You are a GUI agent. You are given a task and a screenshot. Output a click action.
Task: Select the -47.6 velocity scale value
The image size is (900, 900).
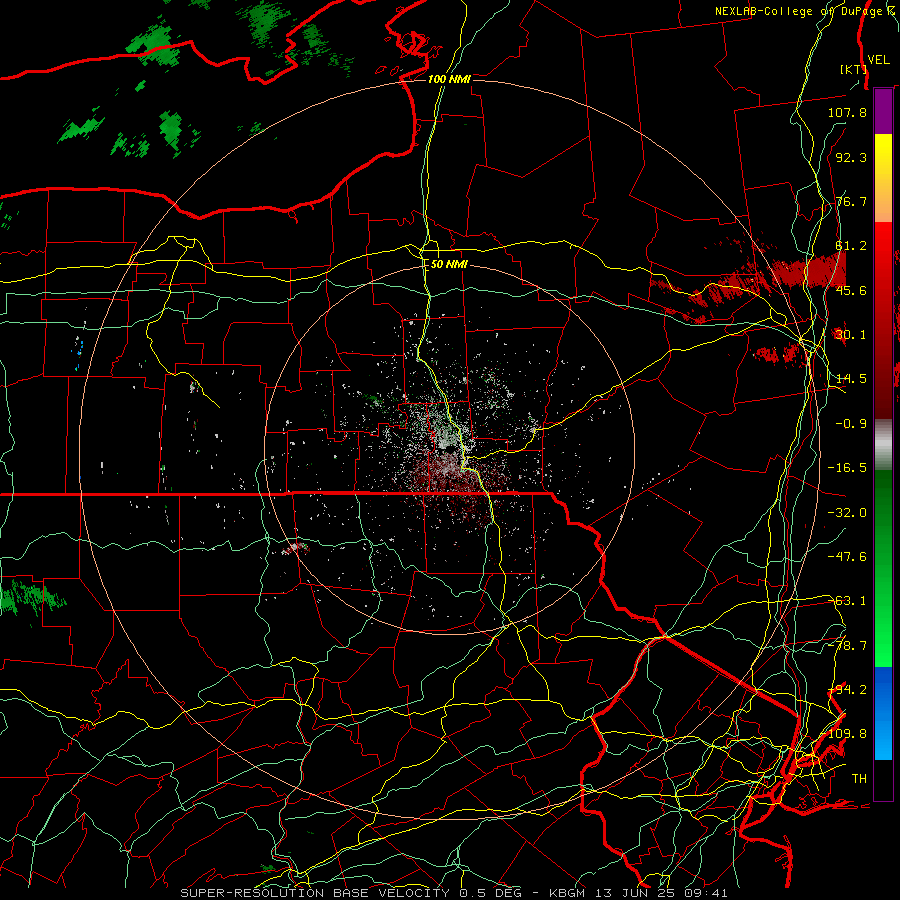[x=847, y=557]
